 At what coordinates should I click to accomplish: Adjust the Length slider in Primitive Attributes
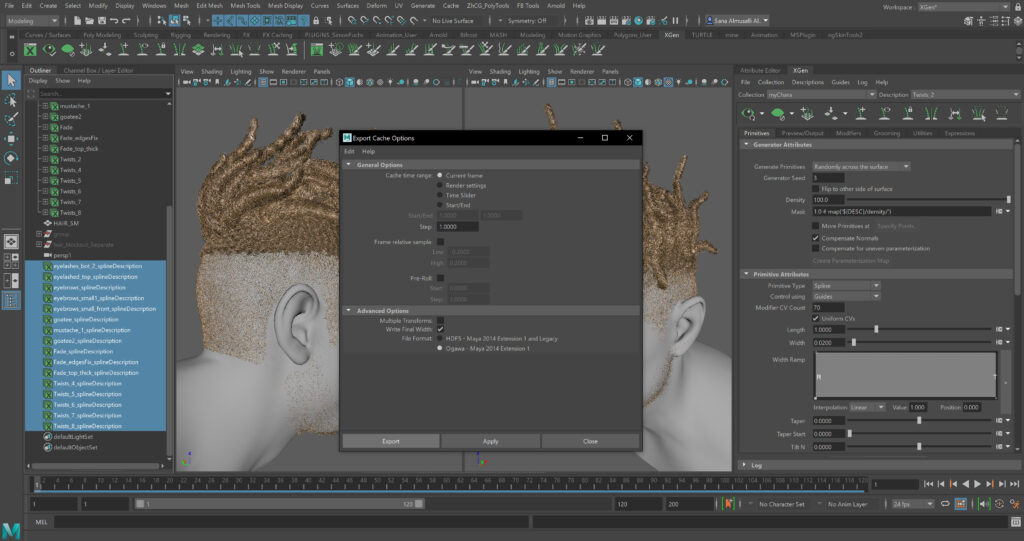877,329
